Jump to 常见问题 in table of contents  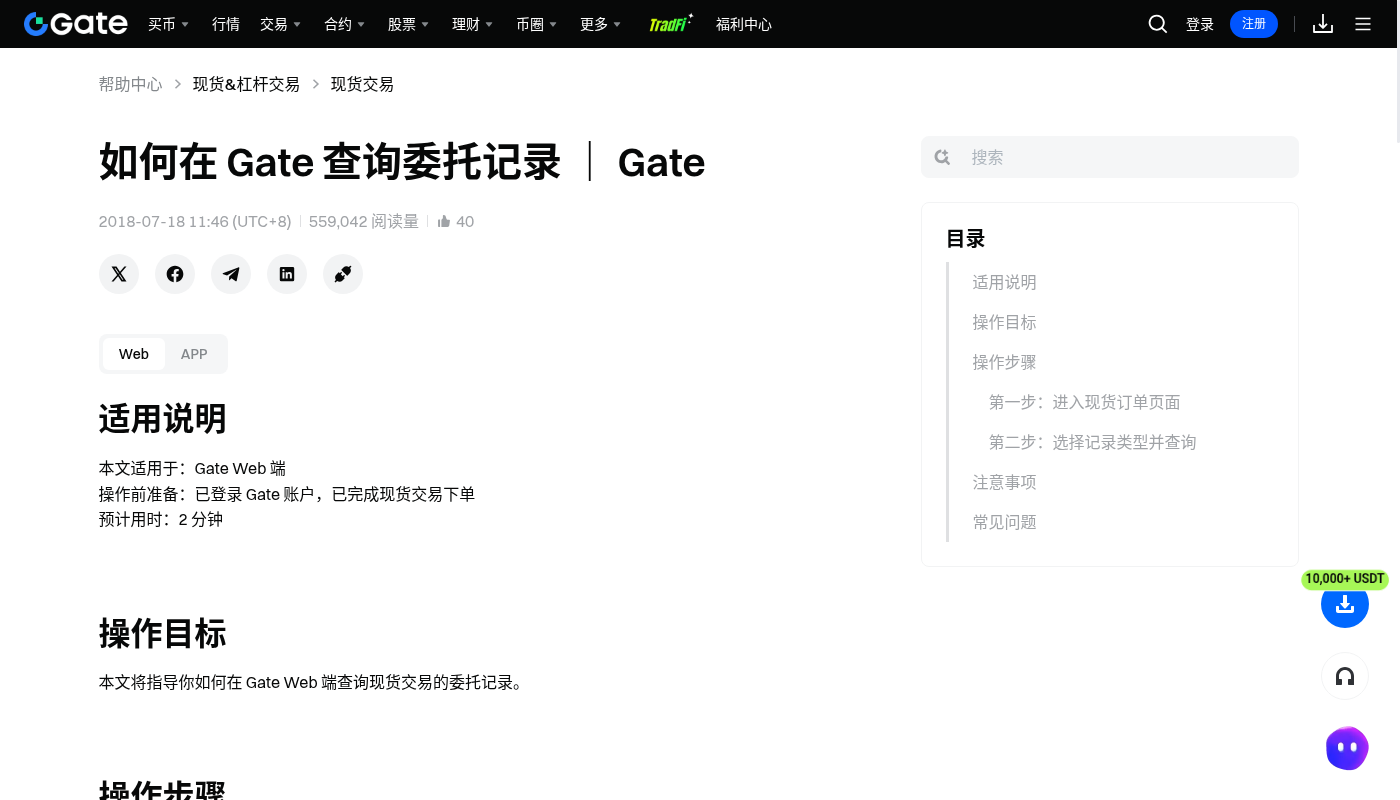(1004, 522)
